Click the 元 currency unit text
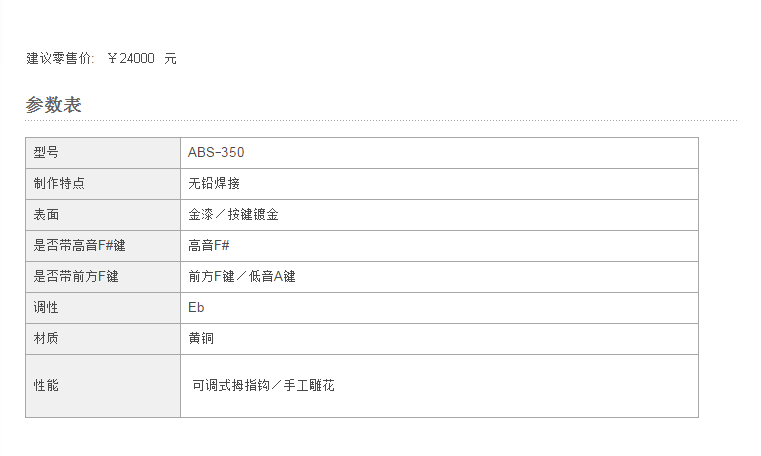 pos(170,59)
